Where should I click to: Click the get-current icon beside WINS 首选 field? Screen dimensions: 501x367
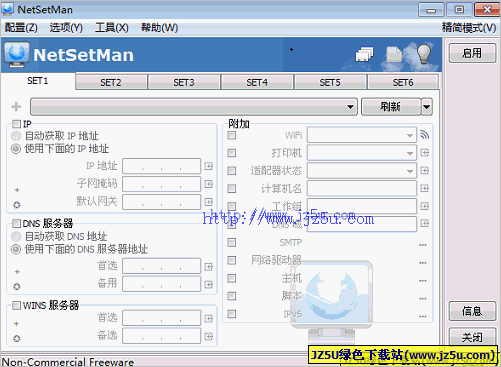click(209, 319)
